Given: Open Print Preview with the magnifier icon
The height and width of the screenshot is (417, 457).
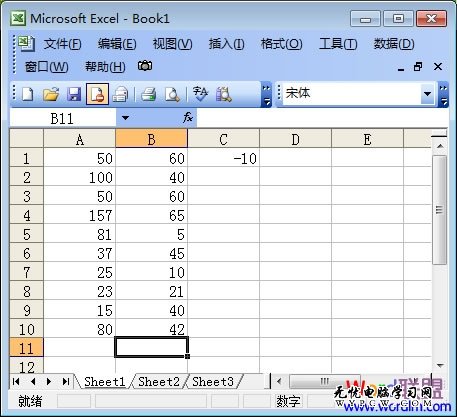Looking at the screenshot, I should [172, 94].
